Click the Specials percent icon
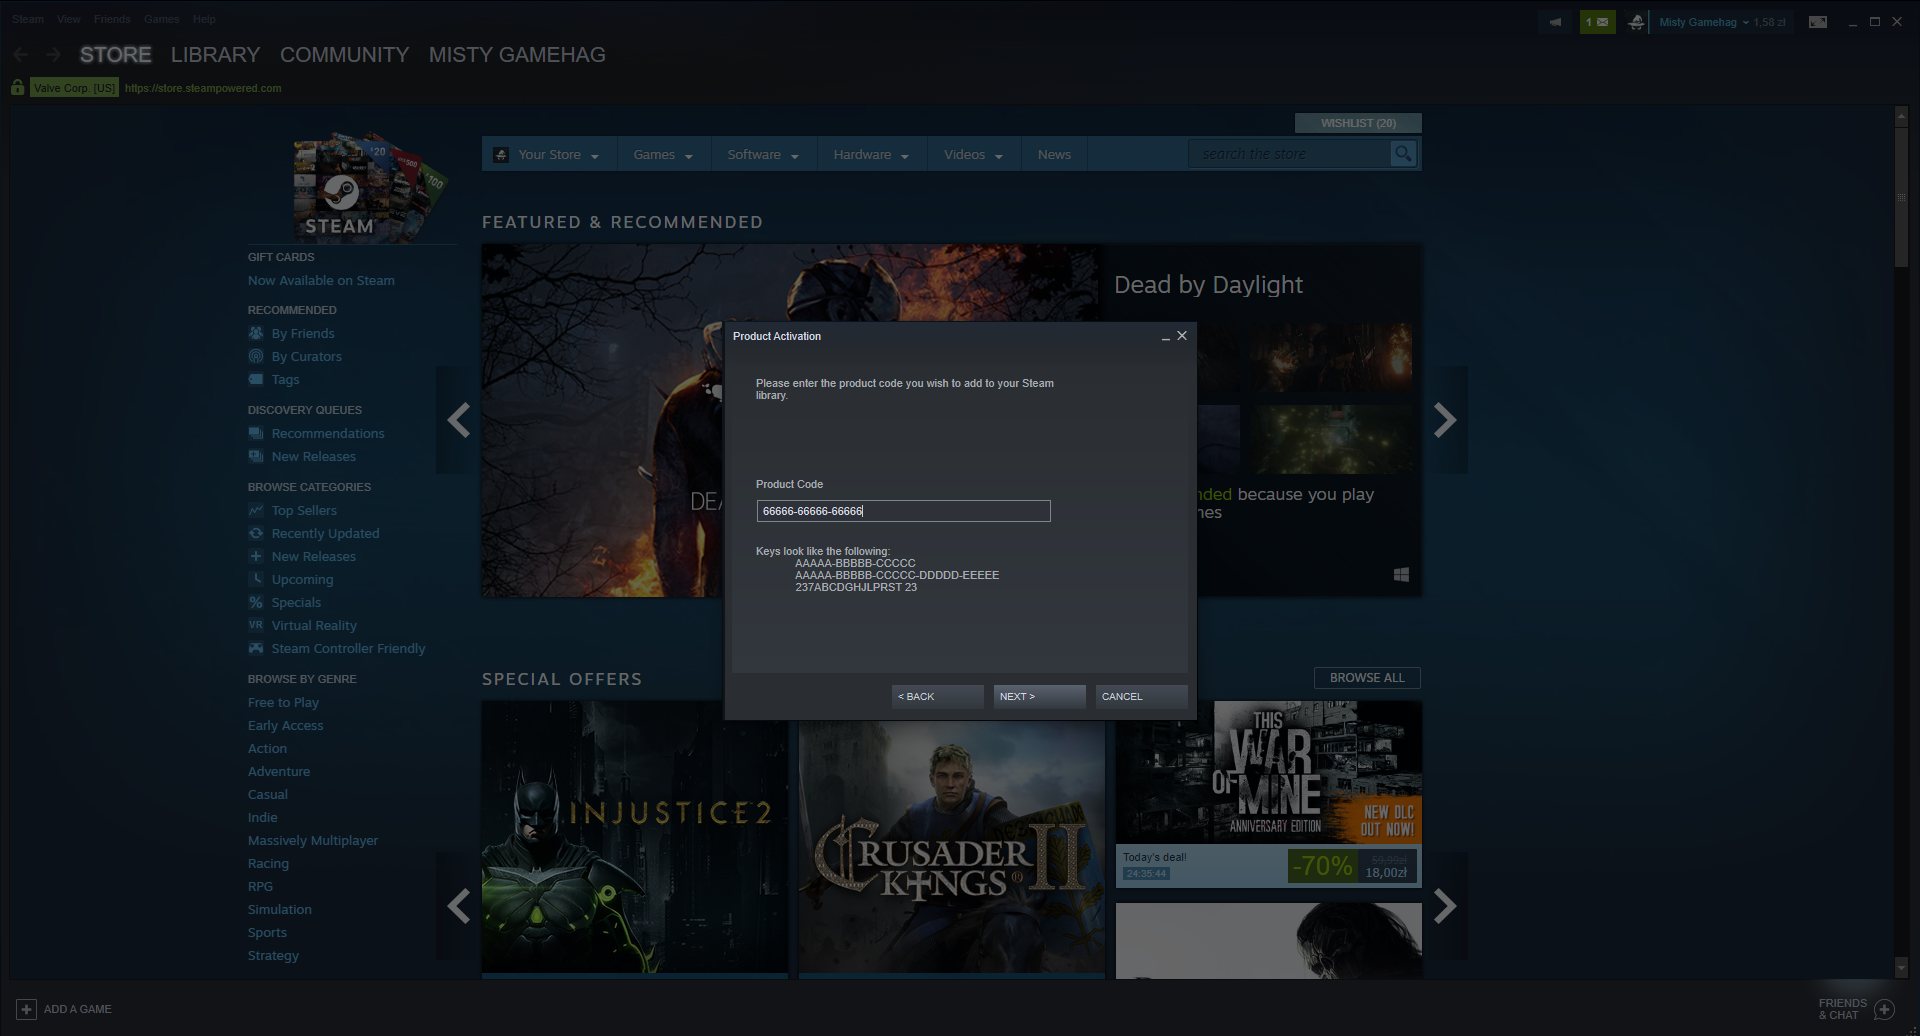The width and height of the screenshot is (1920, 1036). (256, 602)
